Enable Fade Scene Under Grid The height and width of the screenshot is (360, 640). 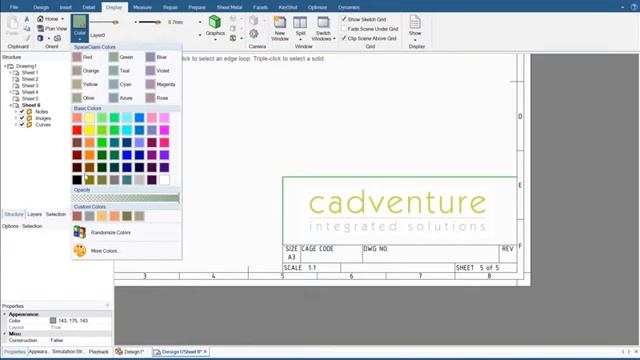[344, 29]
